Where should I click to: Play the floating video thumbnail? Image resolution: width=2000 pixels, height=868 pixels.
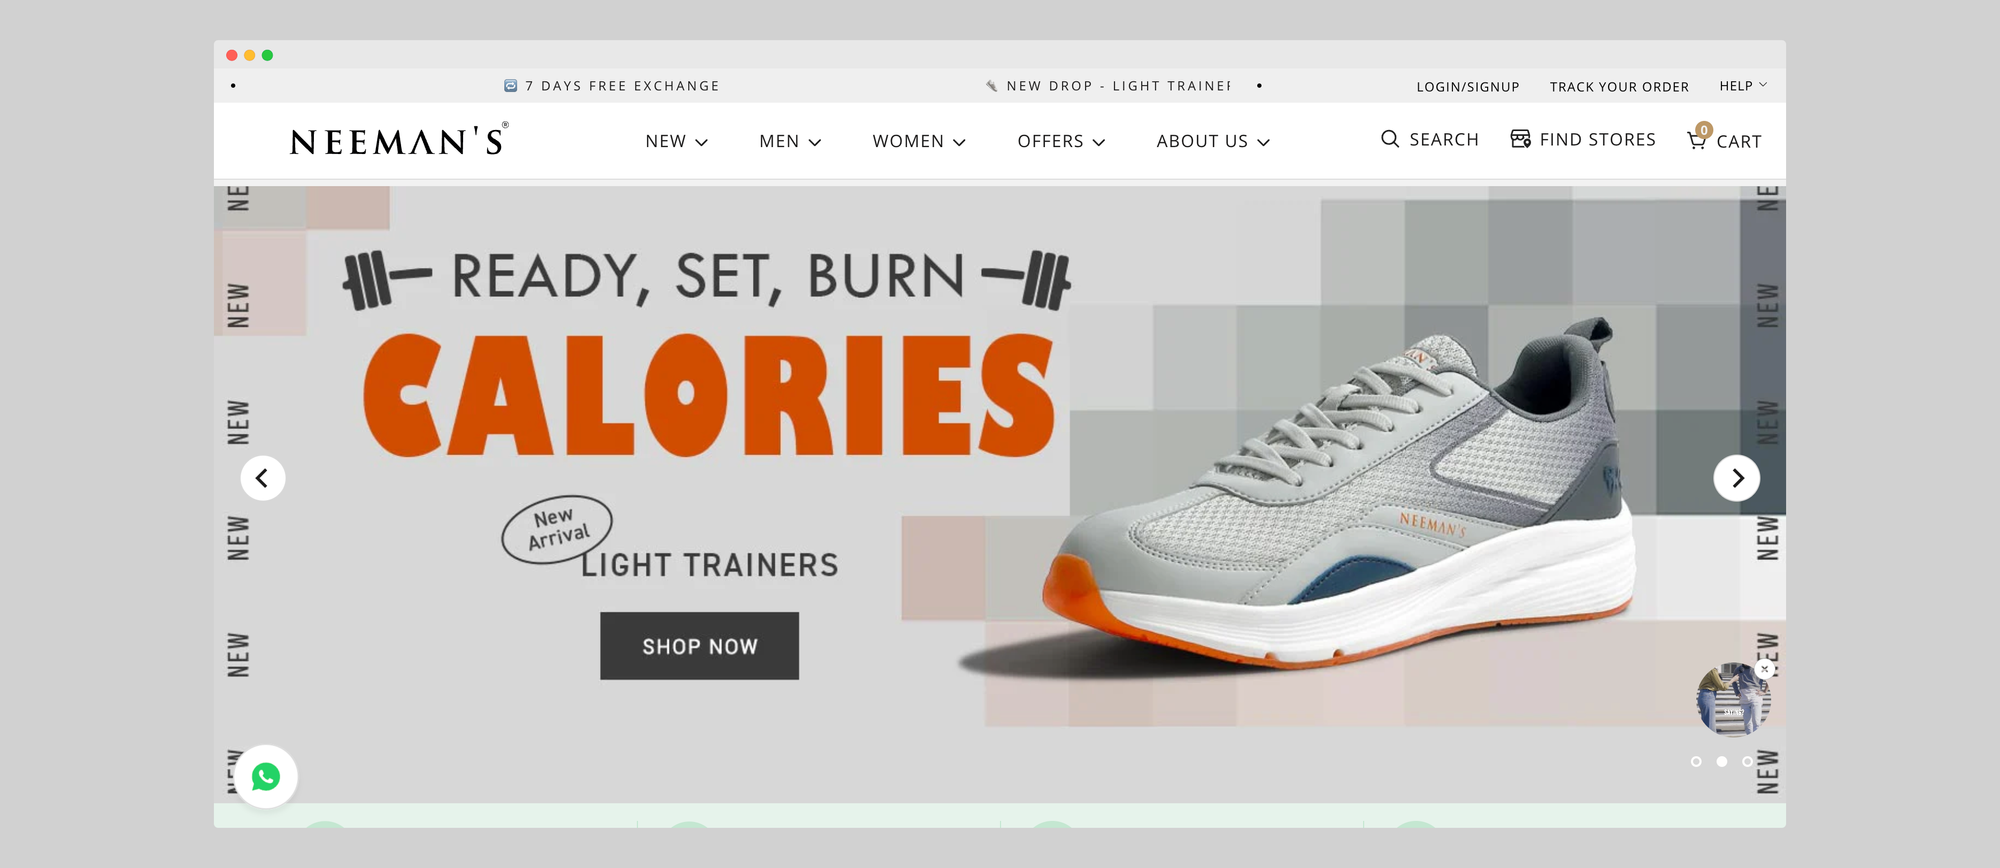coord(1732,700)
